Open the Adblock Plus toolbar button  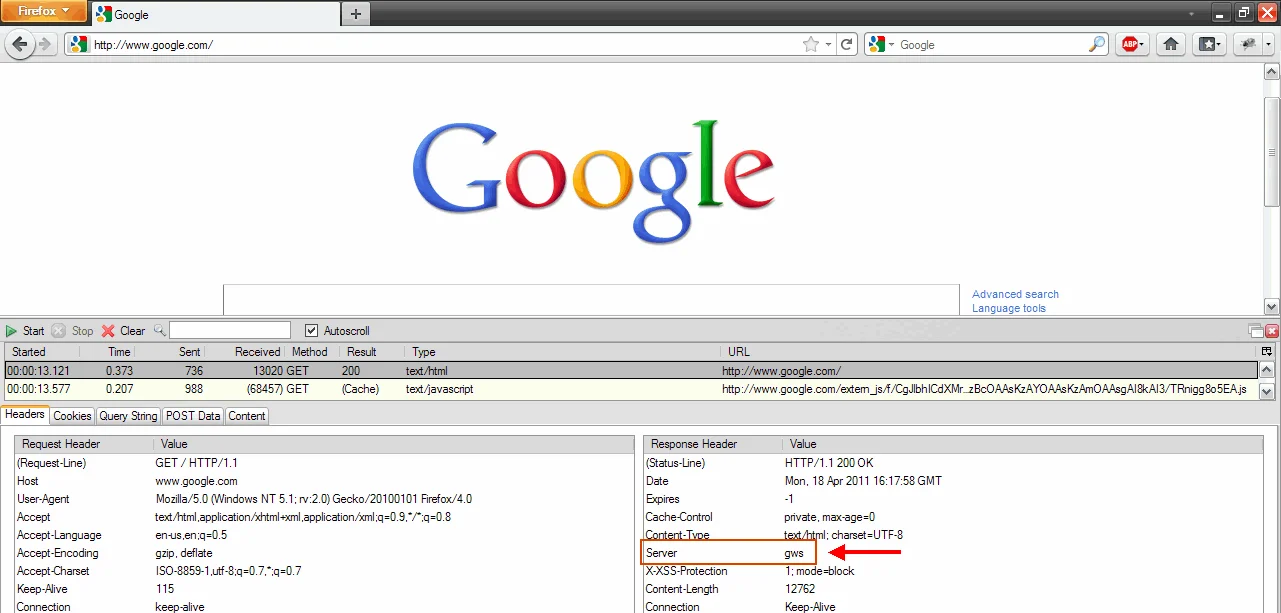(x=1132, y=44)
